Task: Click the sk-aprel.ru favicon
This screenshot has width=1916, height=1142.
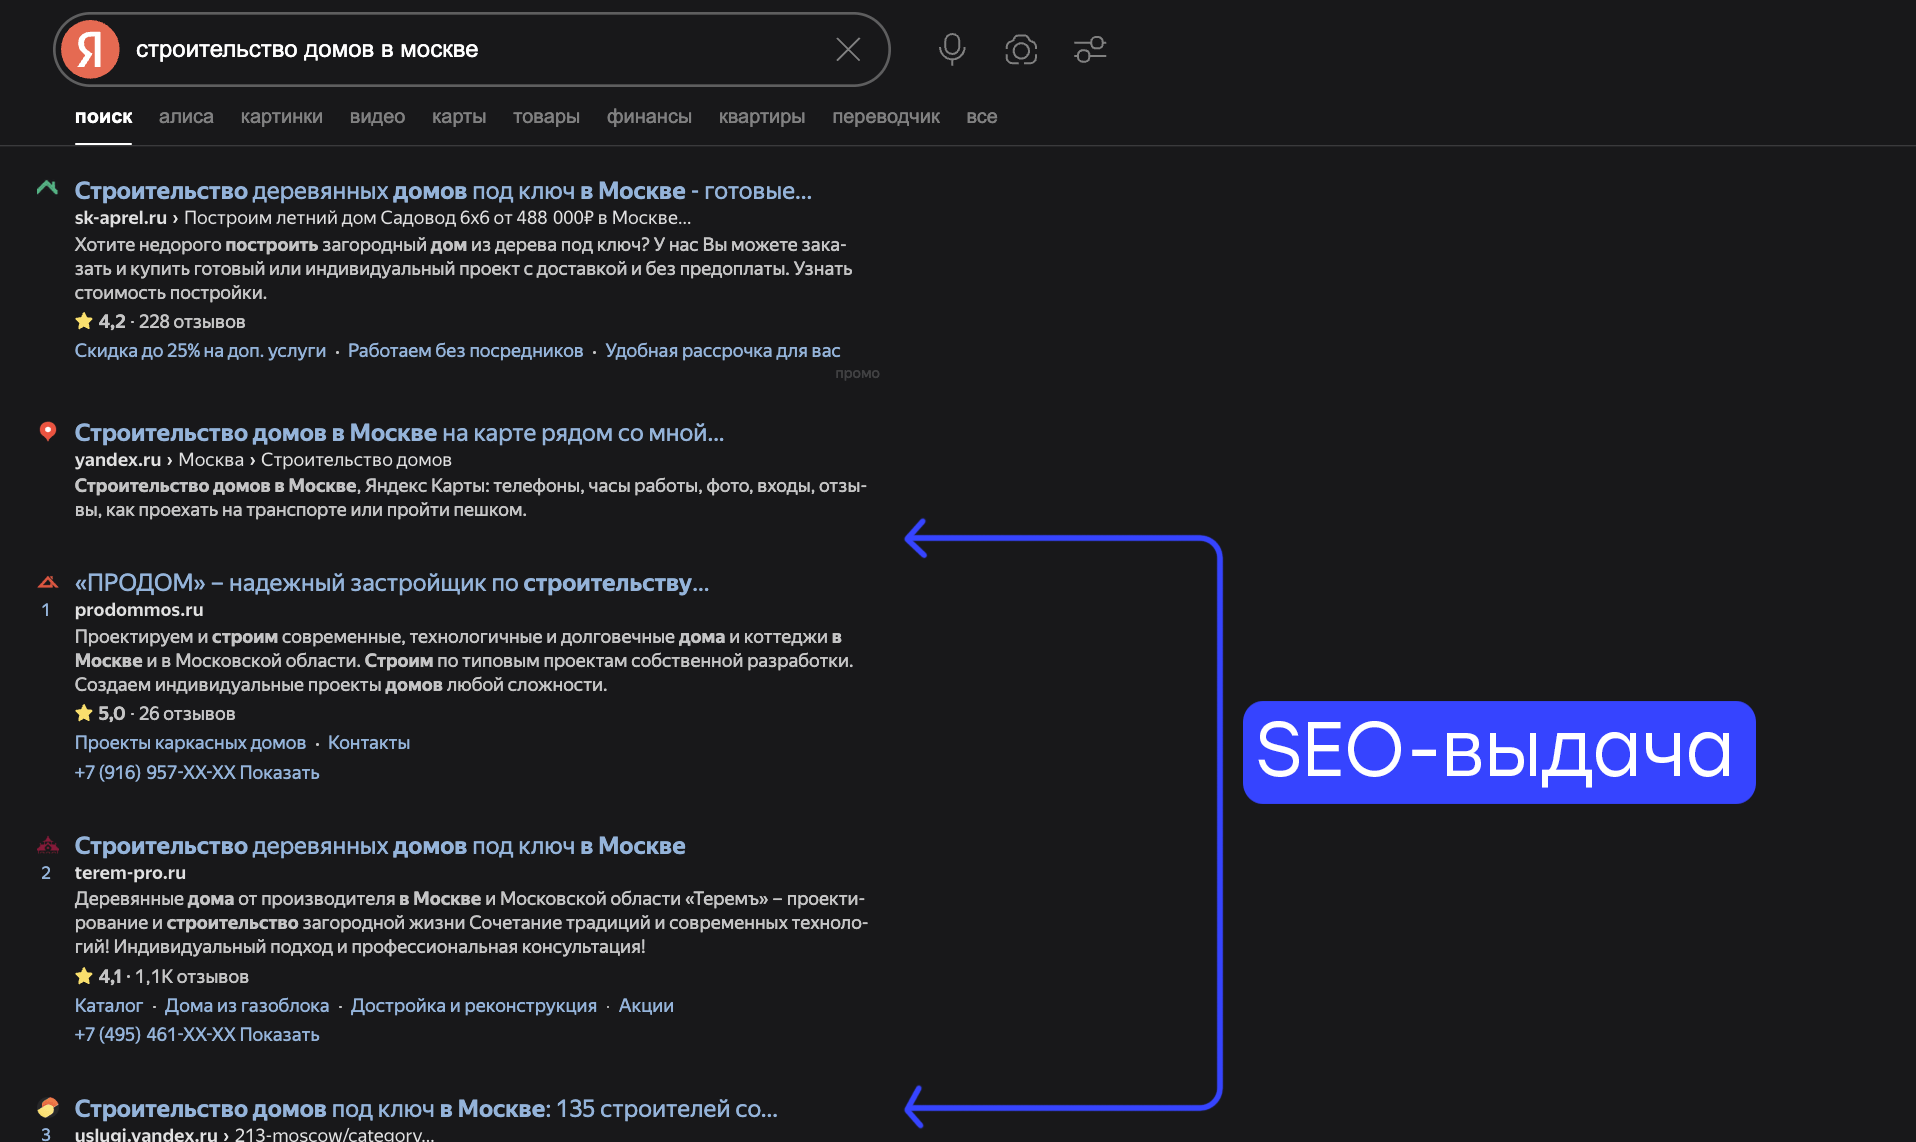Action: 47,188
